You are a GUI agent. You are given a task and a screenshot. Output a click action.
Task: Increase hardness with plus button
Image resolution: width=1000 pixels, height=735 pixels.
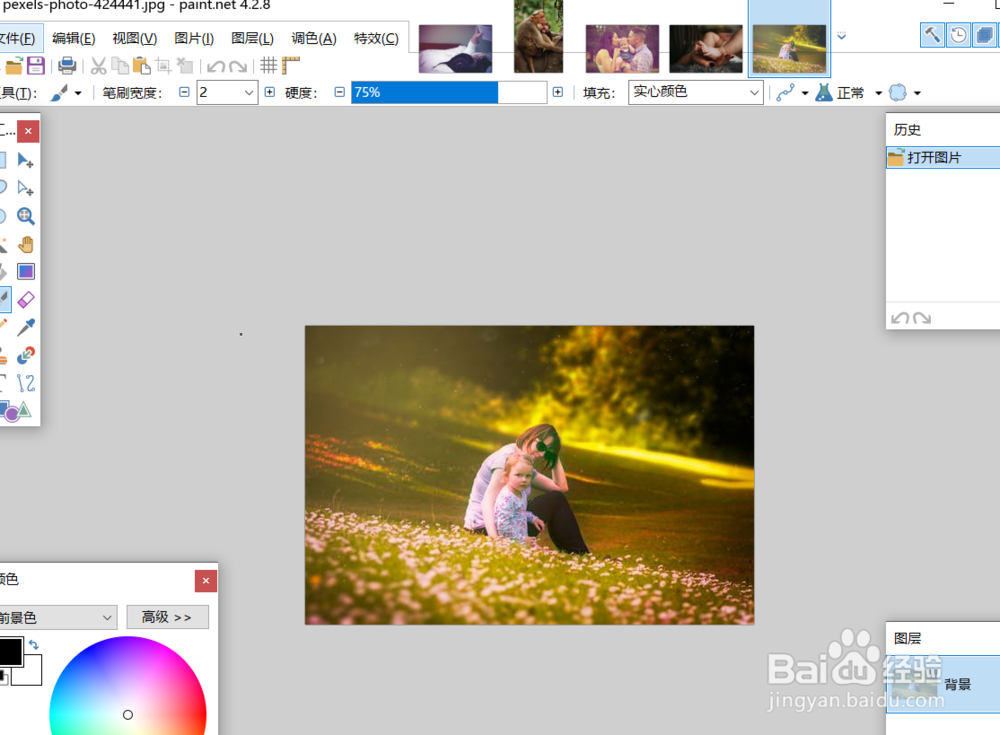(558, 93)
